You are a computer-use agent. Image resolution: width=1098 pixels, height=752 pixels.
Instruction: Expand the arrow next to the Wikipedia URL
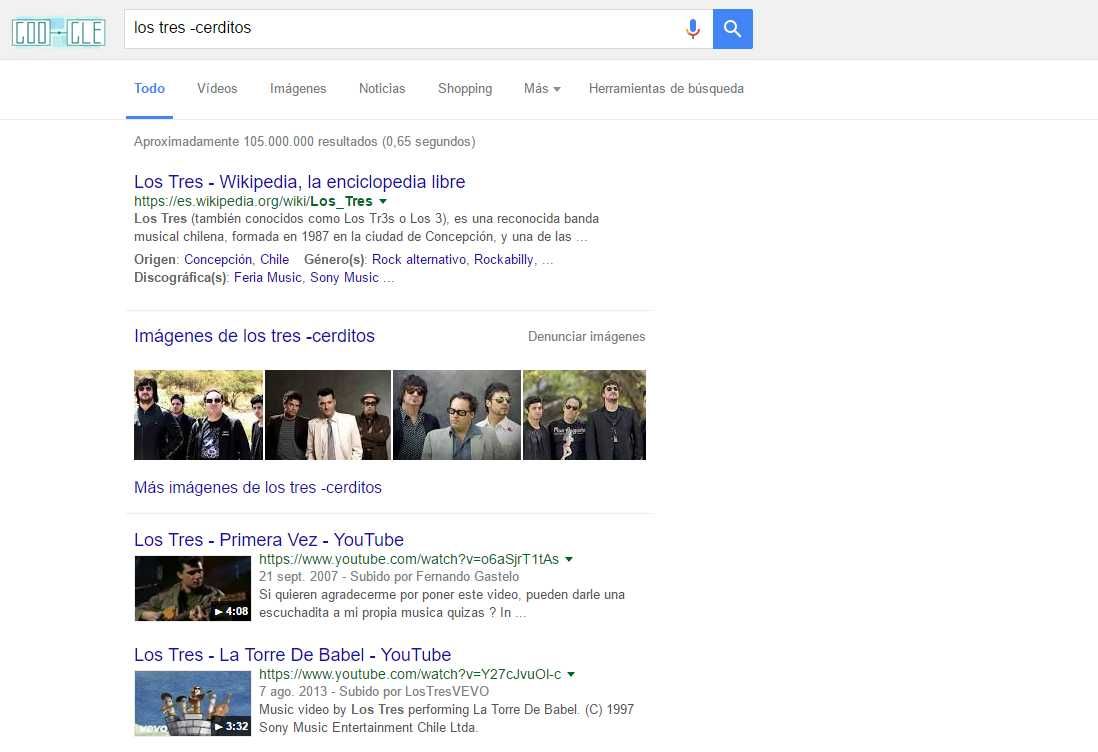pos(383,202)
